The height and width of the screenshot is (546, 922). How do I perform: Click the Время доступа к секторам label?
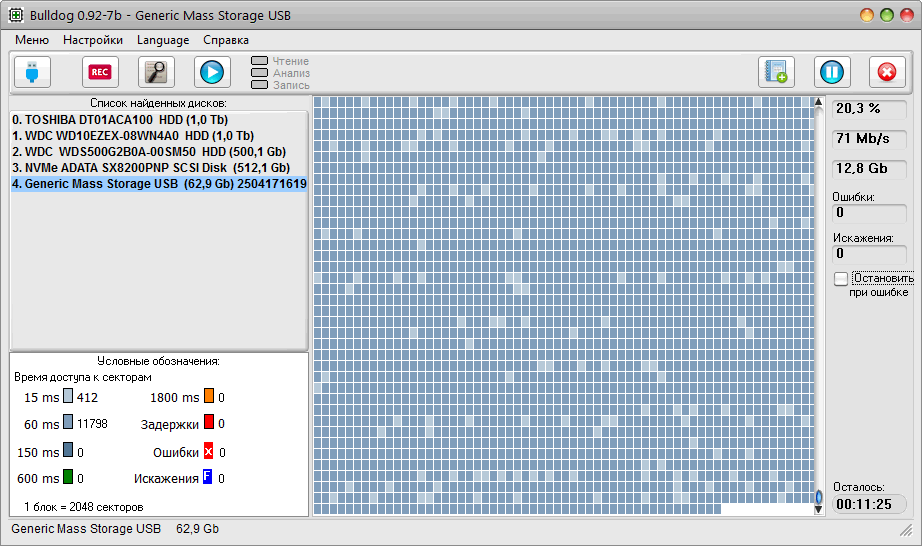pos(83,377)
